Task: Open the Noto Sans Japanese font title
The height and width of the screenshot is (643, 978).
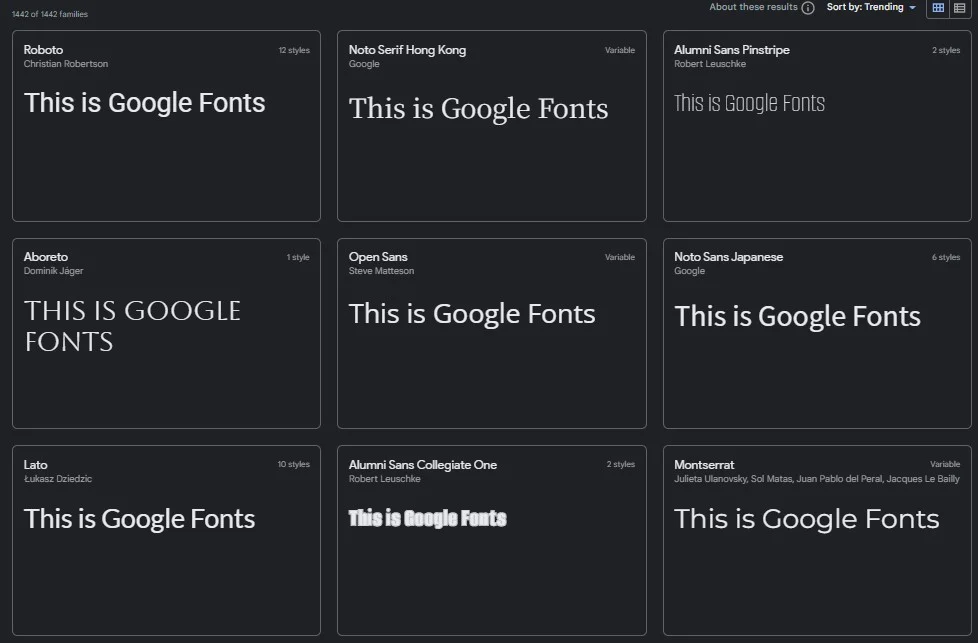Action: coord(729,257)
